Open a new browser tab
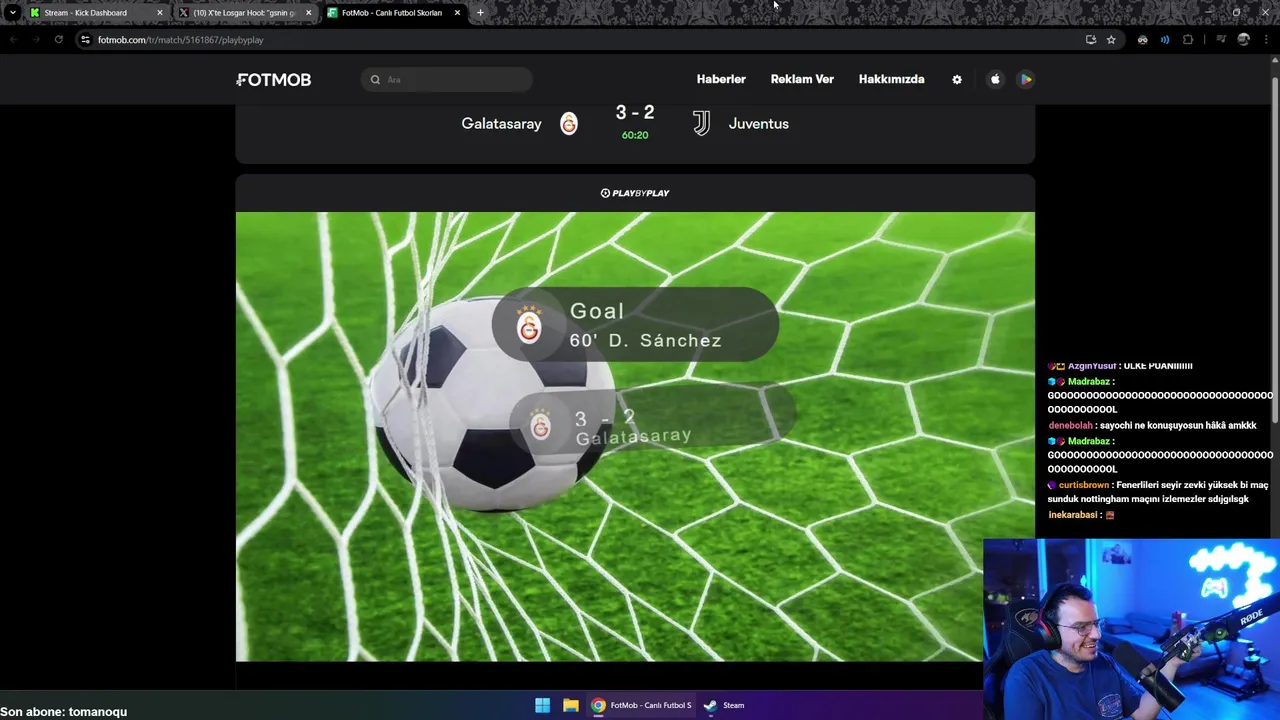This screenshot has height=720, width=1280. pyautogui.click(x=480, y=12)
